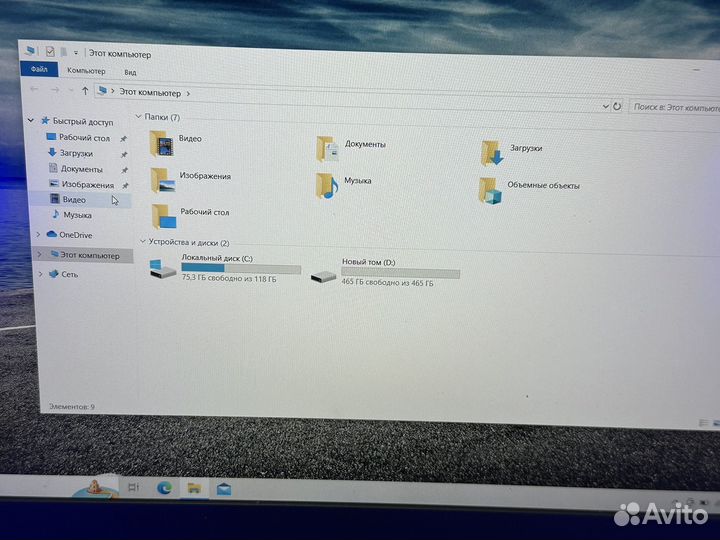Open the Рабочий стол folder icon
Viewport: 720px width, 540px height.
tap(164, 216)
